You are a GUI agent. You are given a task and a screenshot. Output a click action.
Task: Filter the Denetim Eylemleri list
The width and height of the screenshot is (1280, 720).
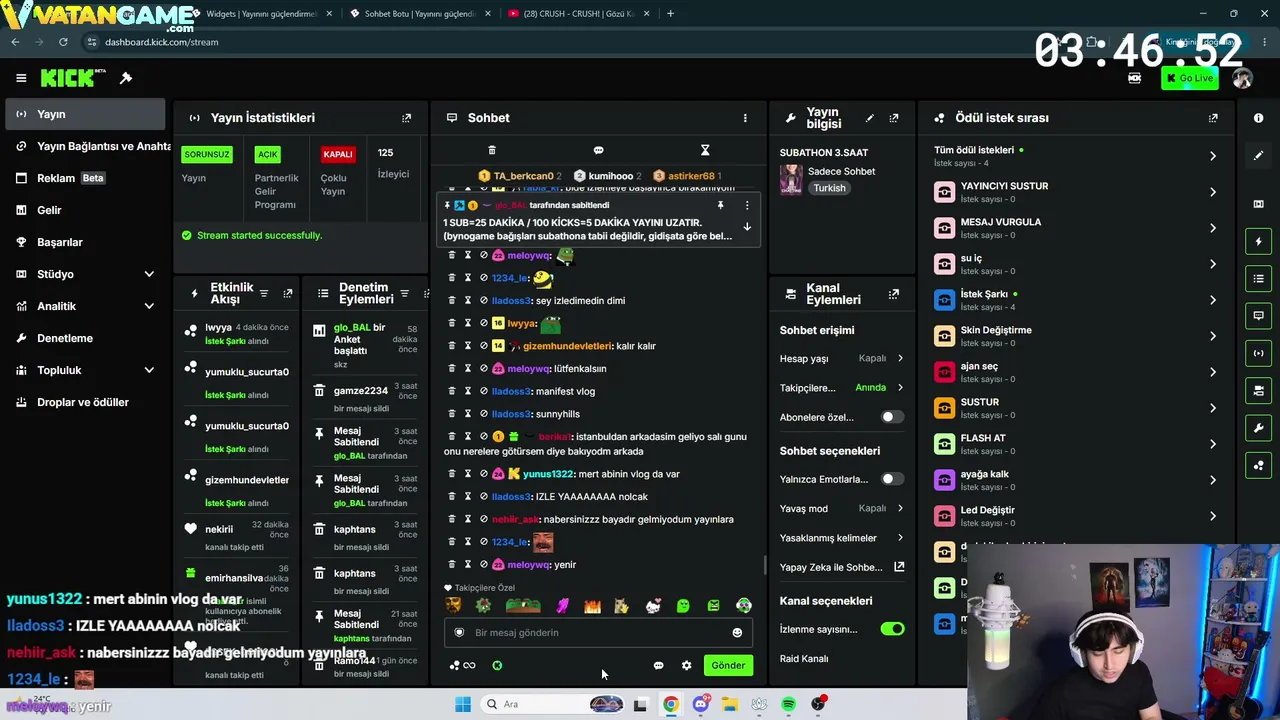click(x=404, y=294)
